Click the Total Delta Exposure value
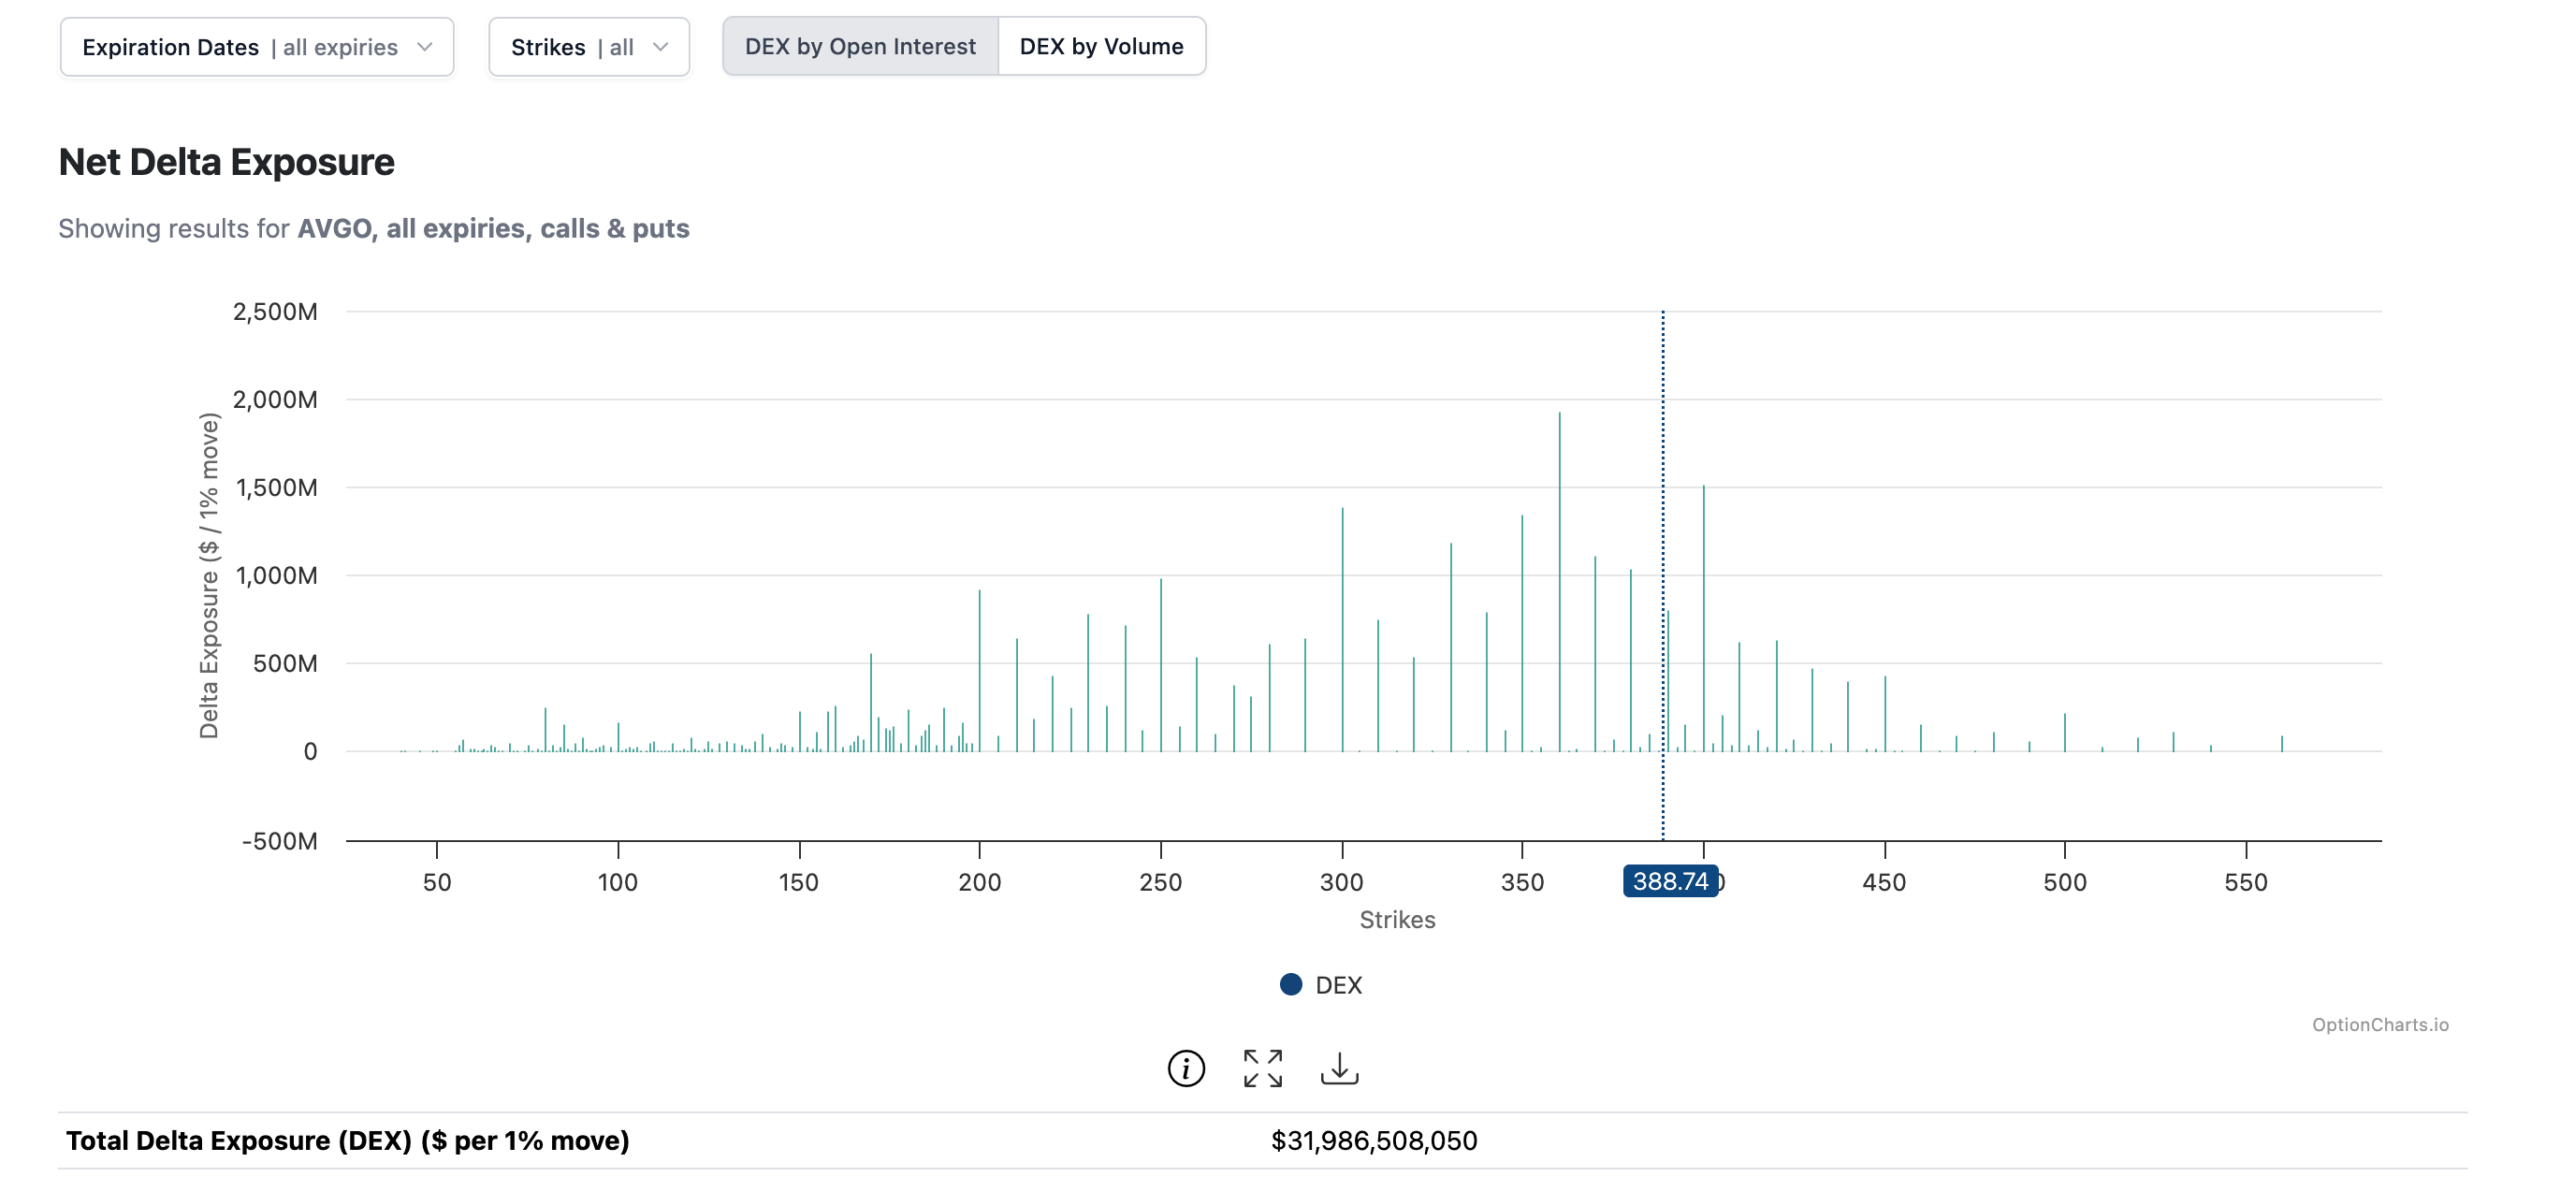2560x1177 pixels. click(x=1373, y=1140)
